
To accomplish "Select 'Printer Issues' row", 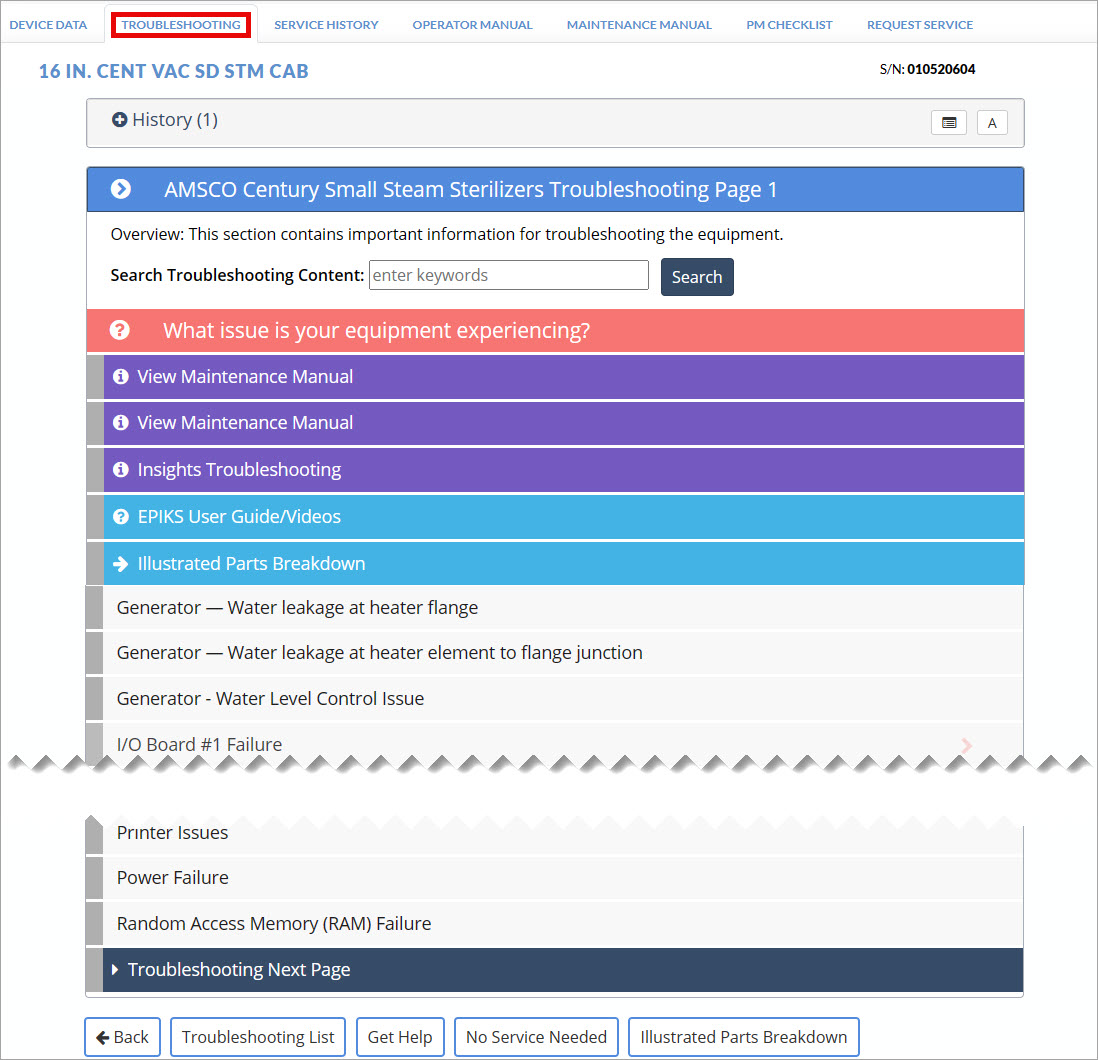I will [x=563, y=835].
